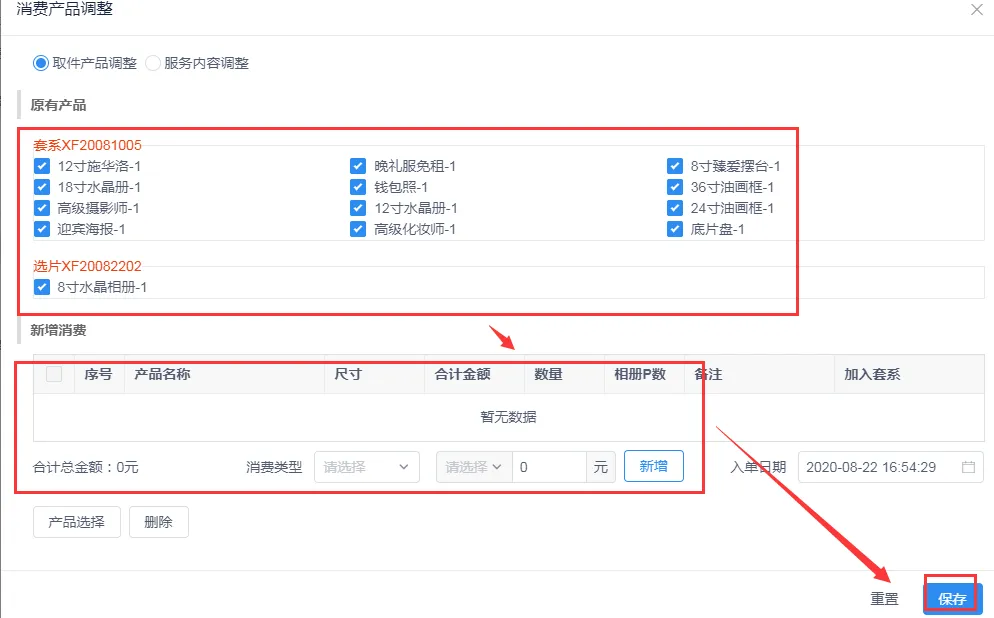Open the 消费类型 dropdown

coord(367,467)
